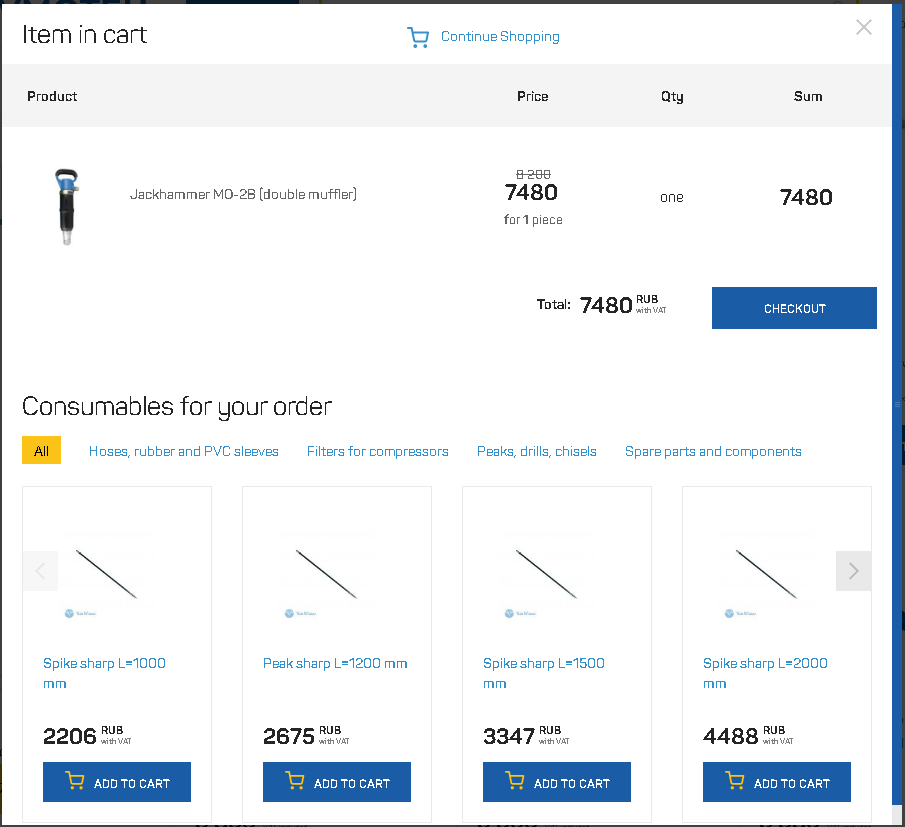This screenshot has height=827, width=905.
Task: Click Spike sharp L=1500 mm product image
Action: (546, 574)
